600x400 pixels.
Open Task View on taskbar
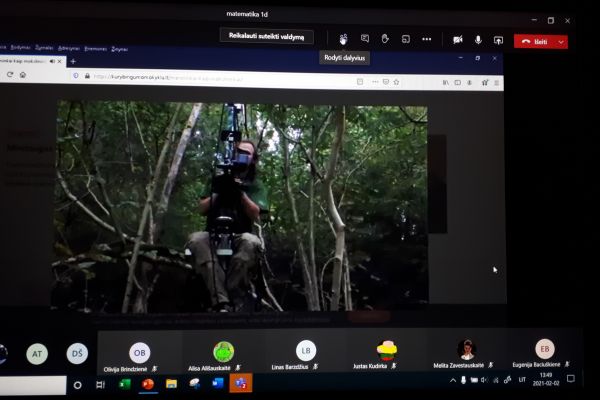pyautogui.click(x=100, y=385)
